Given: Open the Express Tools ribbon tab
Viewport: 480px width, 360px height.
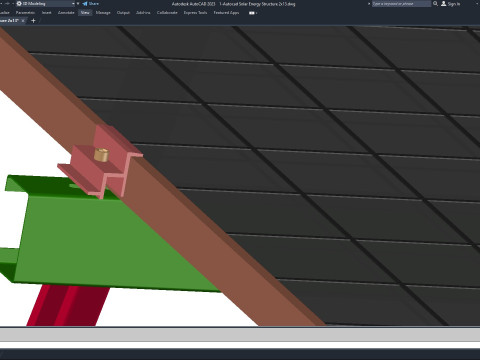Looking at the screenshot, I should [x=195, y=13].
